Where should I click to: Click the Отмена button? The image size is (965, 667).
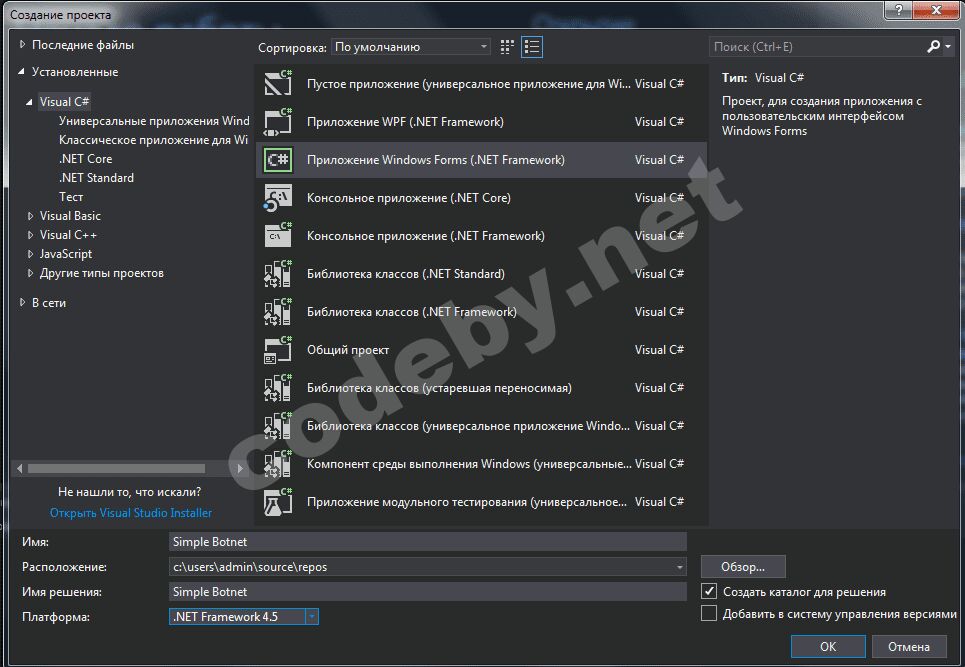908,647
